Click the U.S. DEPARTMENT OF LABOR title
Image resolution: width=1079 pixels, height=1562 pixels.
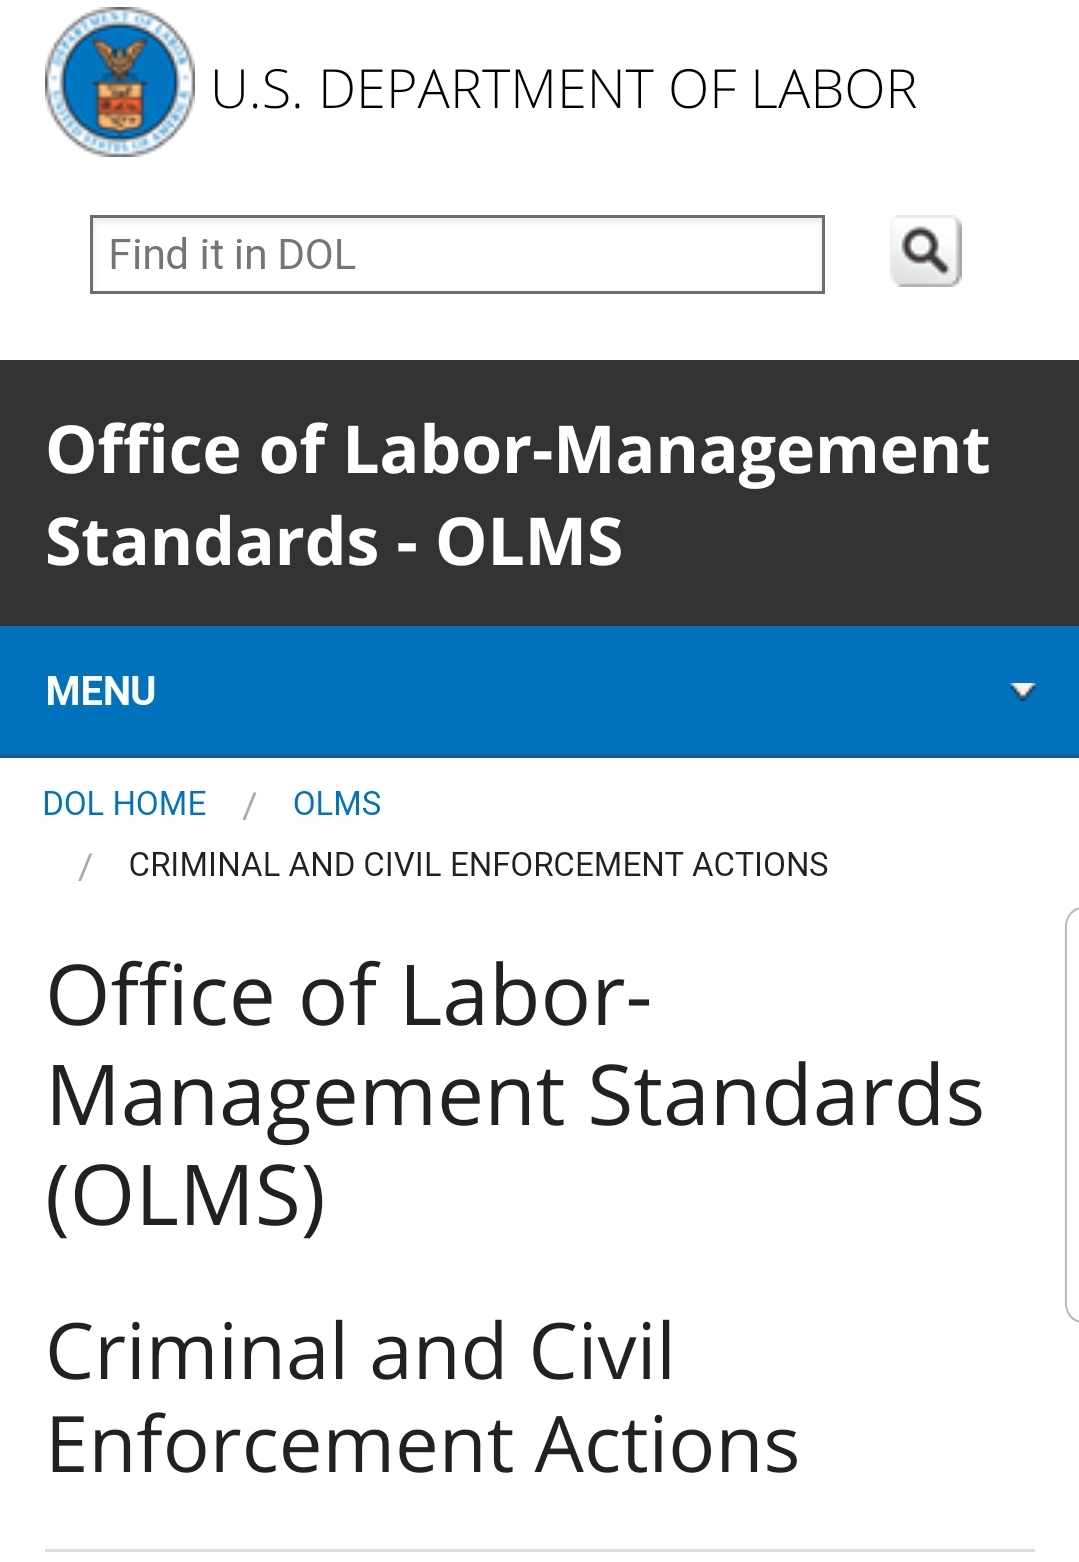pos(564,89)
